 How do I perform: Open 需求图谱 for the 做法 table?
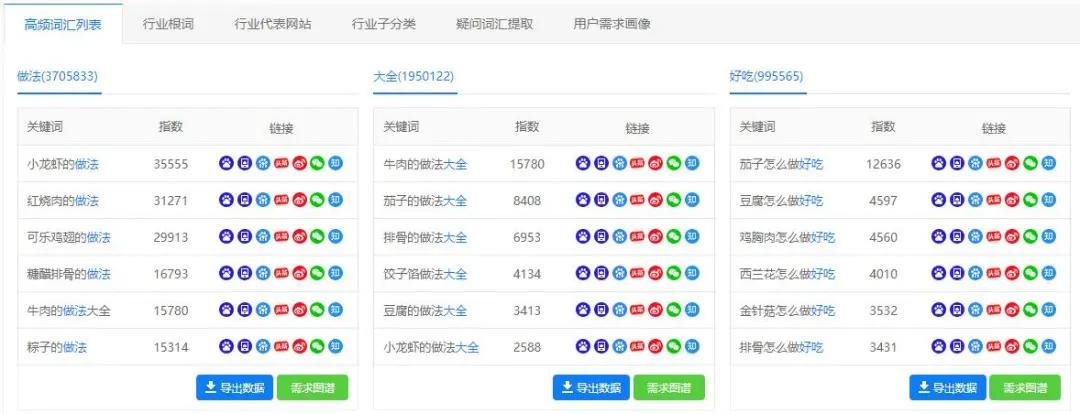point(313,387)
